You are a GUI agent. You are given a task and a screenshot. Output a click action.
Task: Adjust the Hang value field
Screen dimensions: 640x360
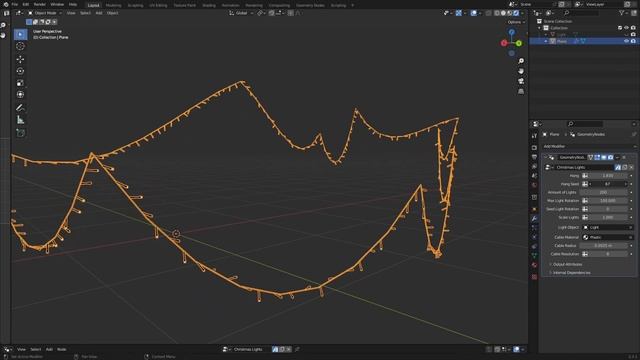(607, 176)
